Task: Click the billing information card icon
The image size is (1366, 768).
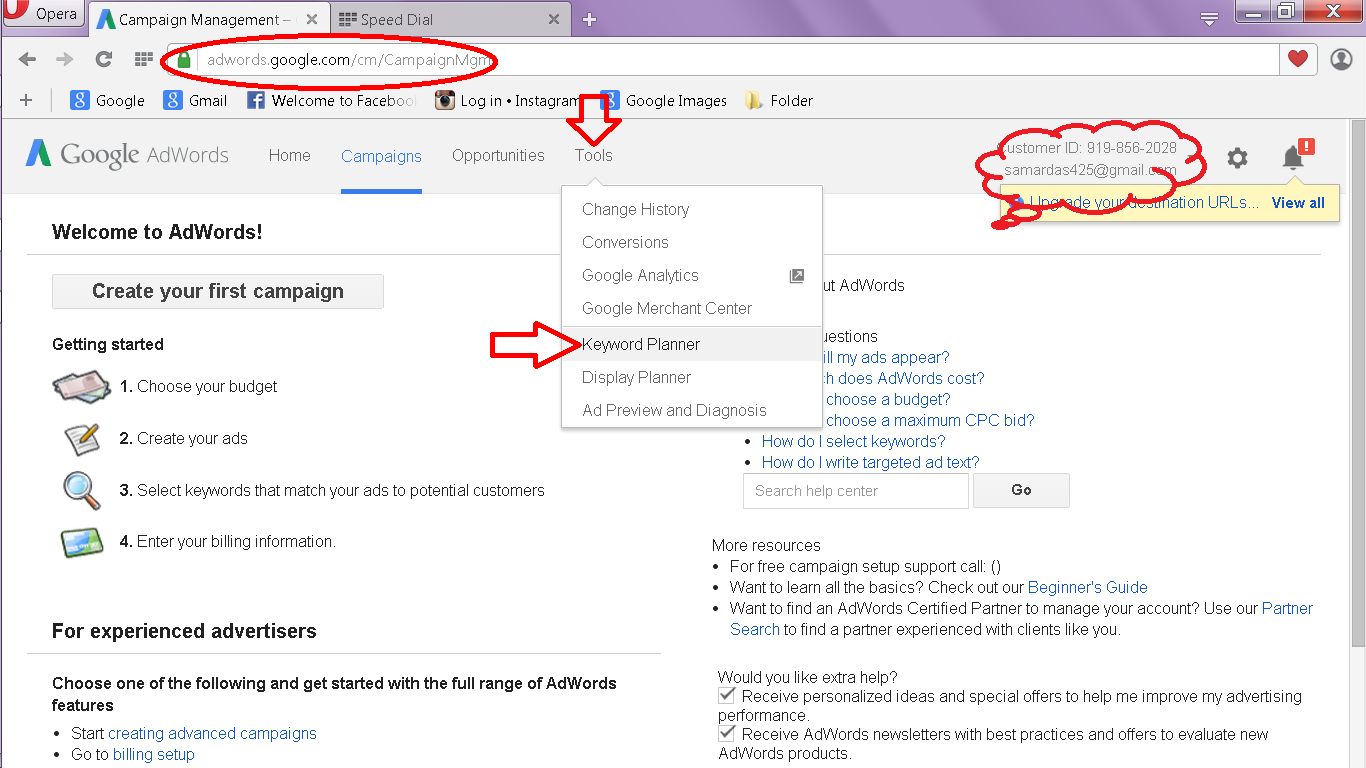Action: [x=81, y=542]
